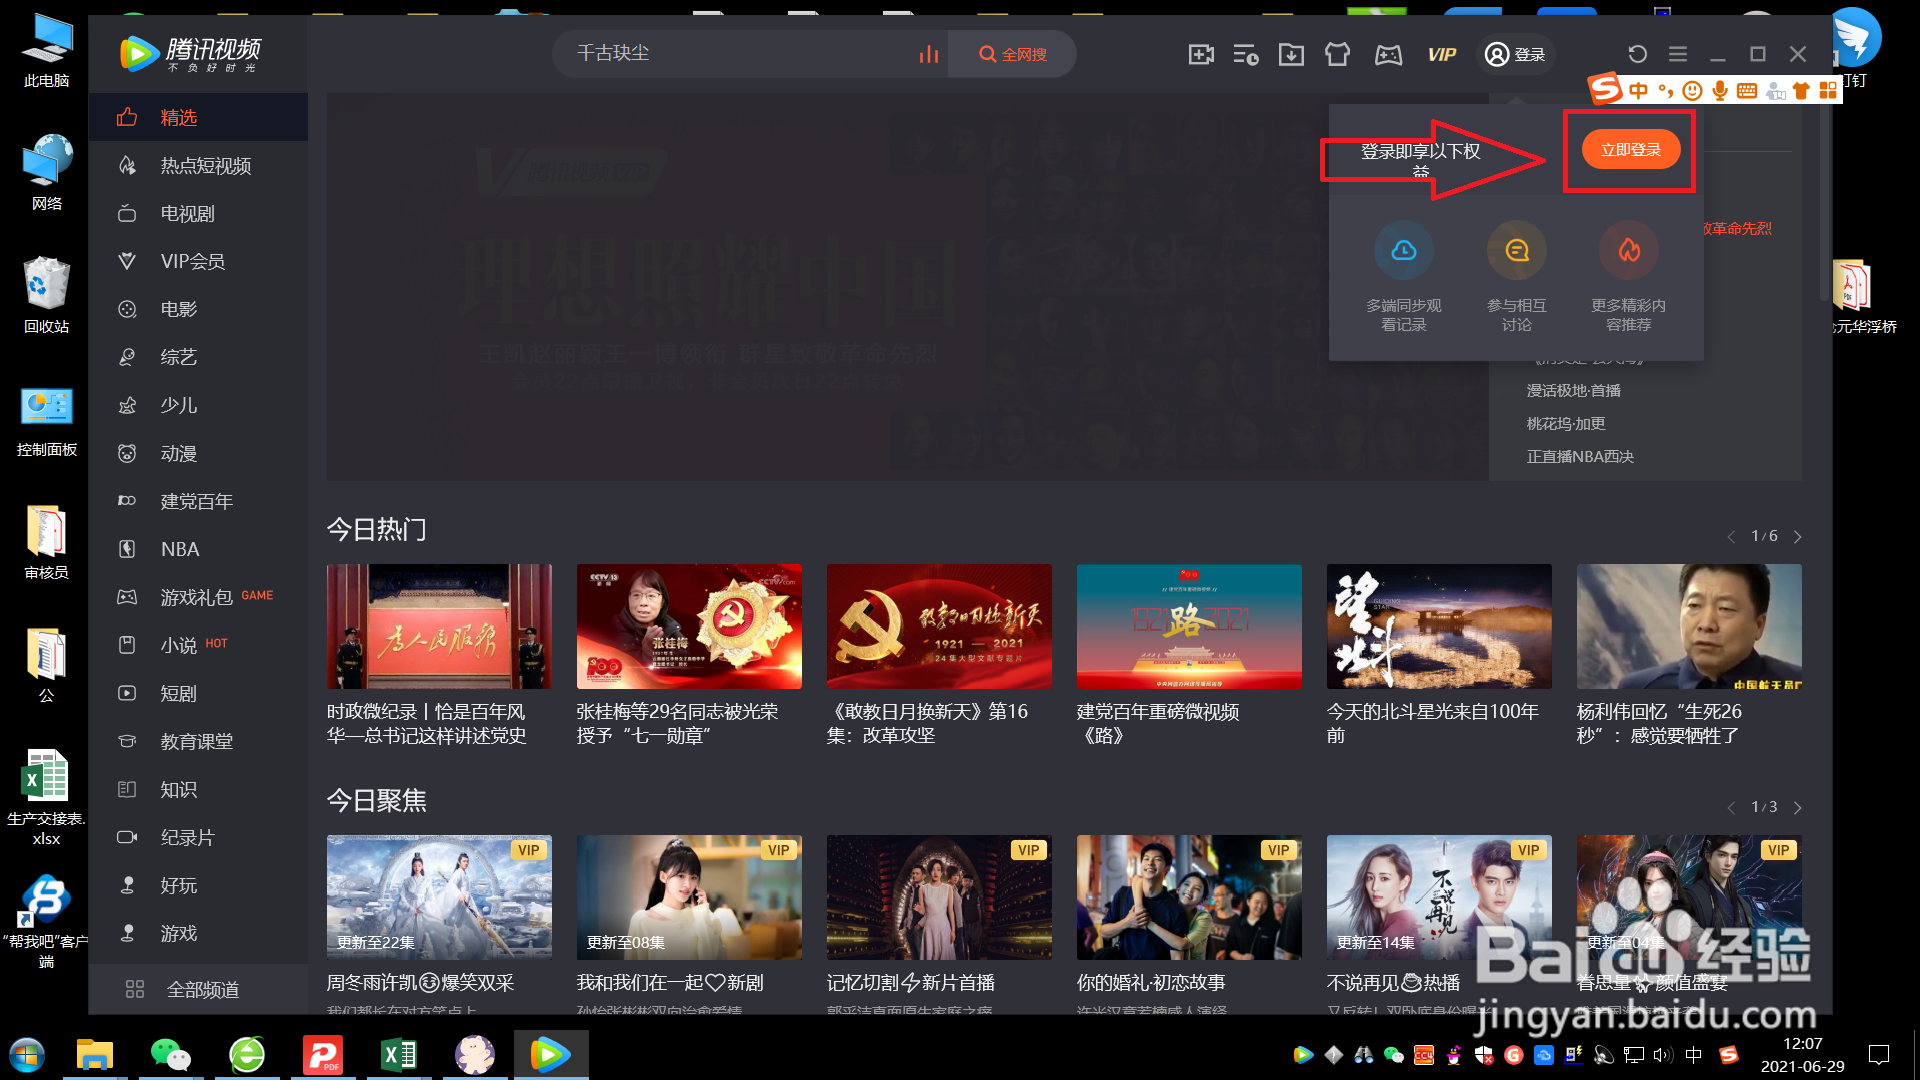Open 全部频道 at sidebar bottom
Image resolution: width=1920 pixels, height=1080 pixels.
[x=202, y=989]
